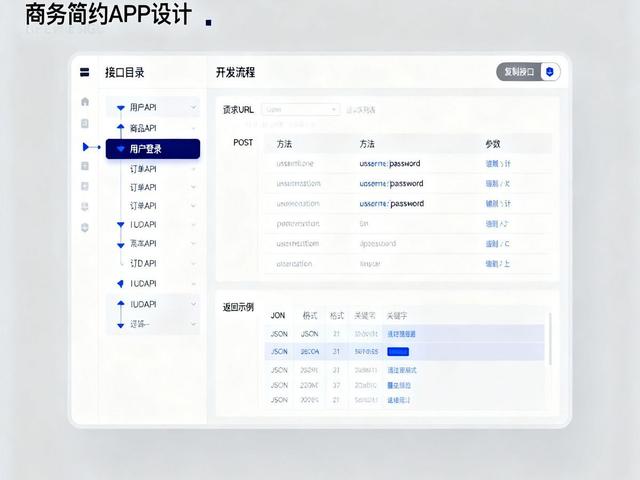Toggle the 复制接口 switch
Screen dimensions: 640x480
tap(528, 72)
